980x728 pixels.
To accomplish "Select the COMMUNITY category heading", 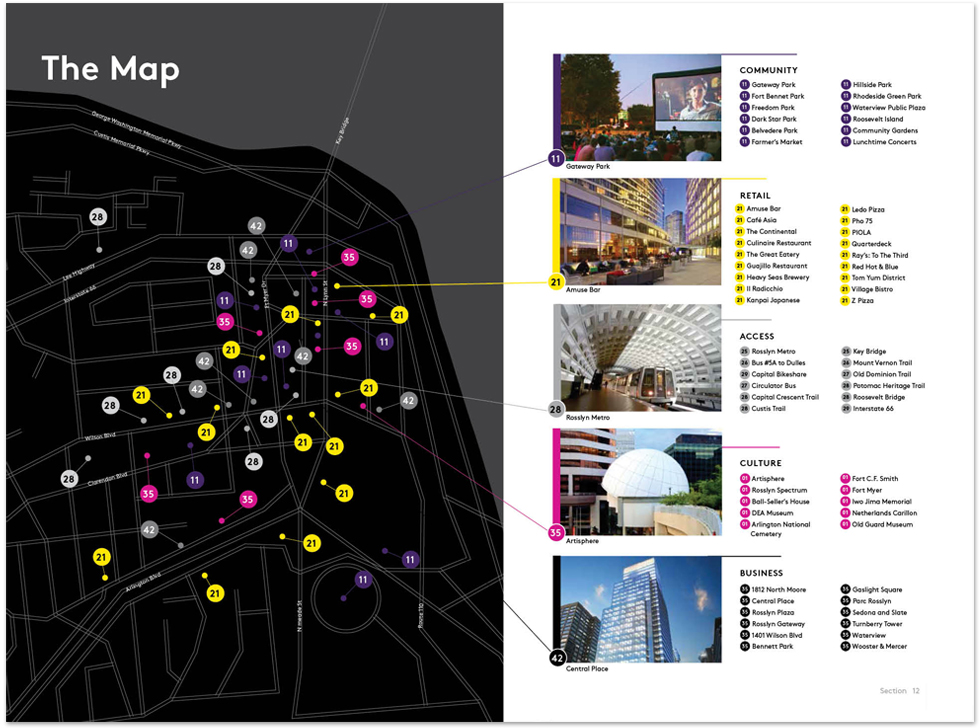I will (x=768, y=70).
